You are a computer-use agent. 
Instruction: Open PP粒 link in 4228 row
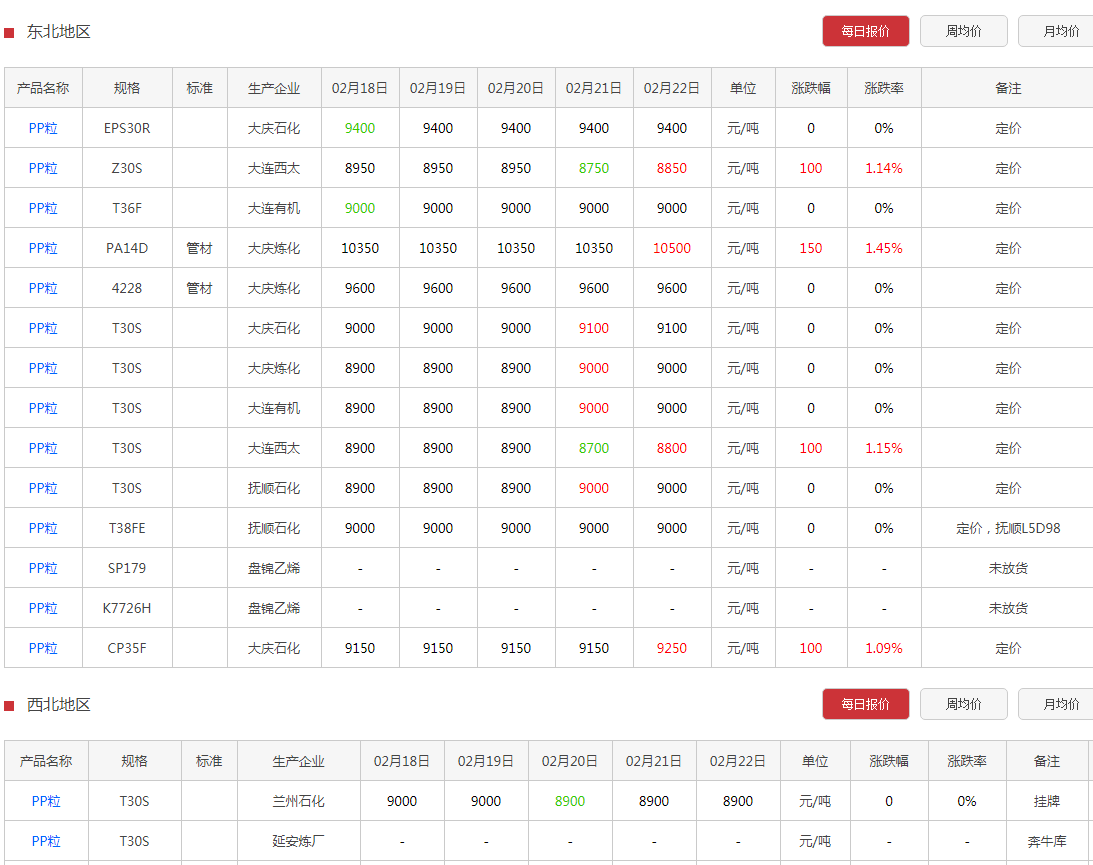(43, 289)
